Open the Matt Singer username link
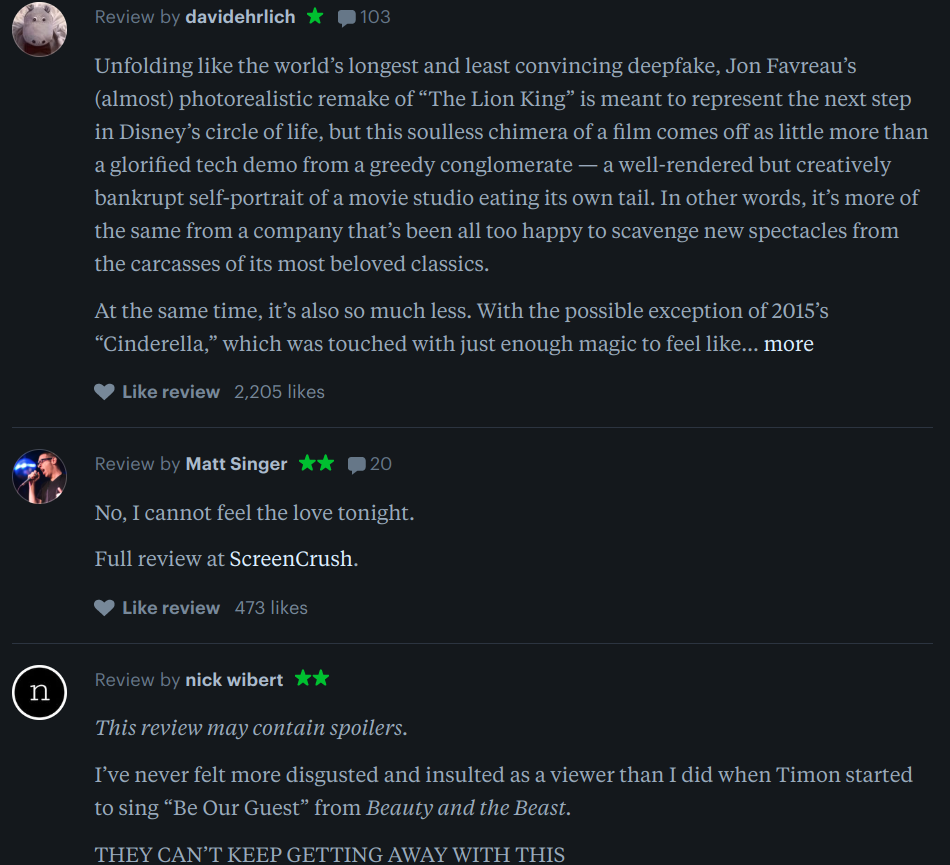The width and height of the screenshot is (950, 865). pyautogui.click(x=236, y=464)
